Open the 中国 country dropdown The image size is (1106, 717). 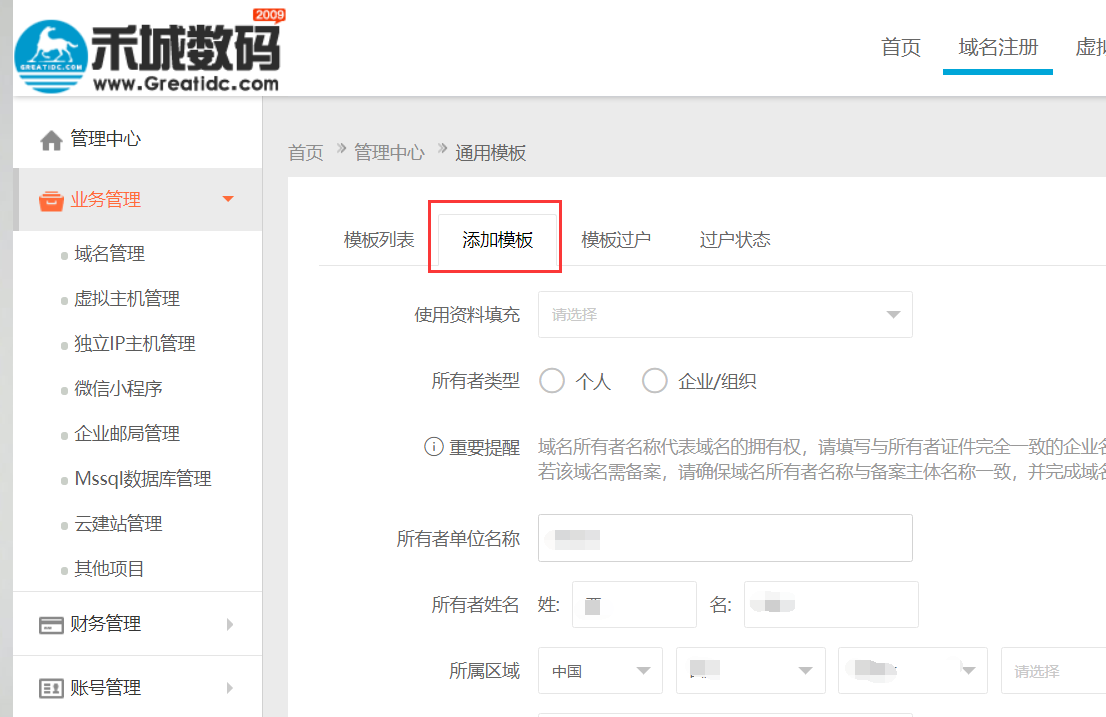[x=600, y=670]
